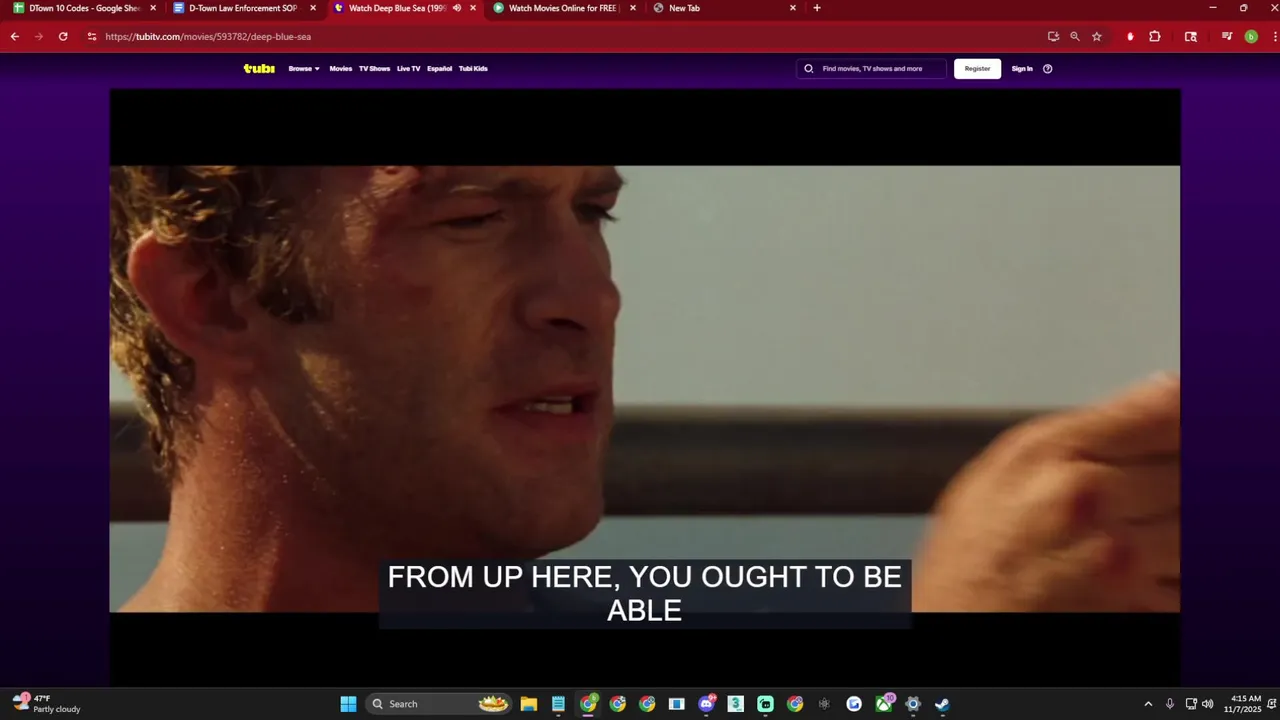Close the New Tab tab
1280x720 pixels.
pyautogui.click(x=793, y=8)
